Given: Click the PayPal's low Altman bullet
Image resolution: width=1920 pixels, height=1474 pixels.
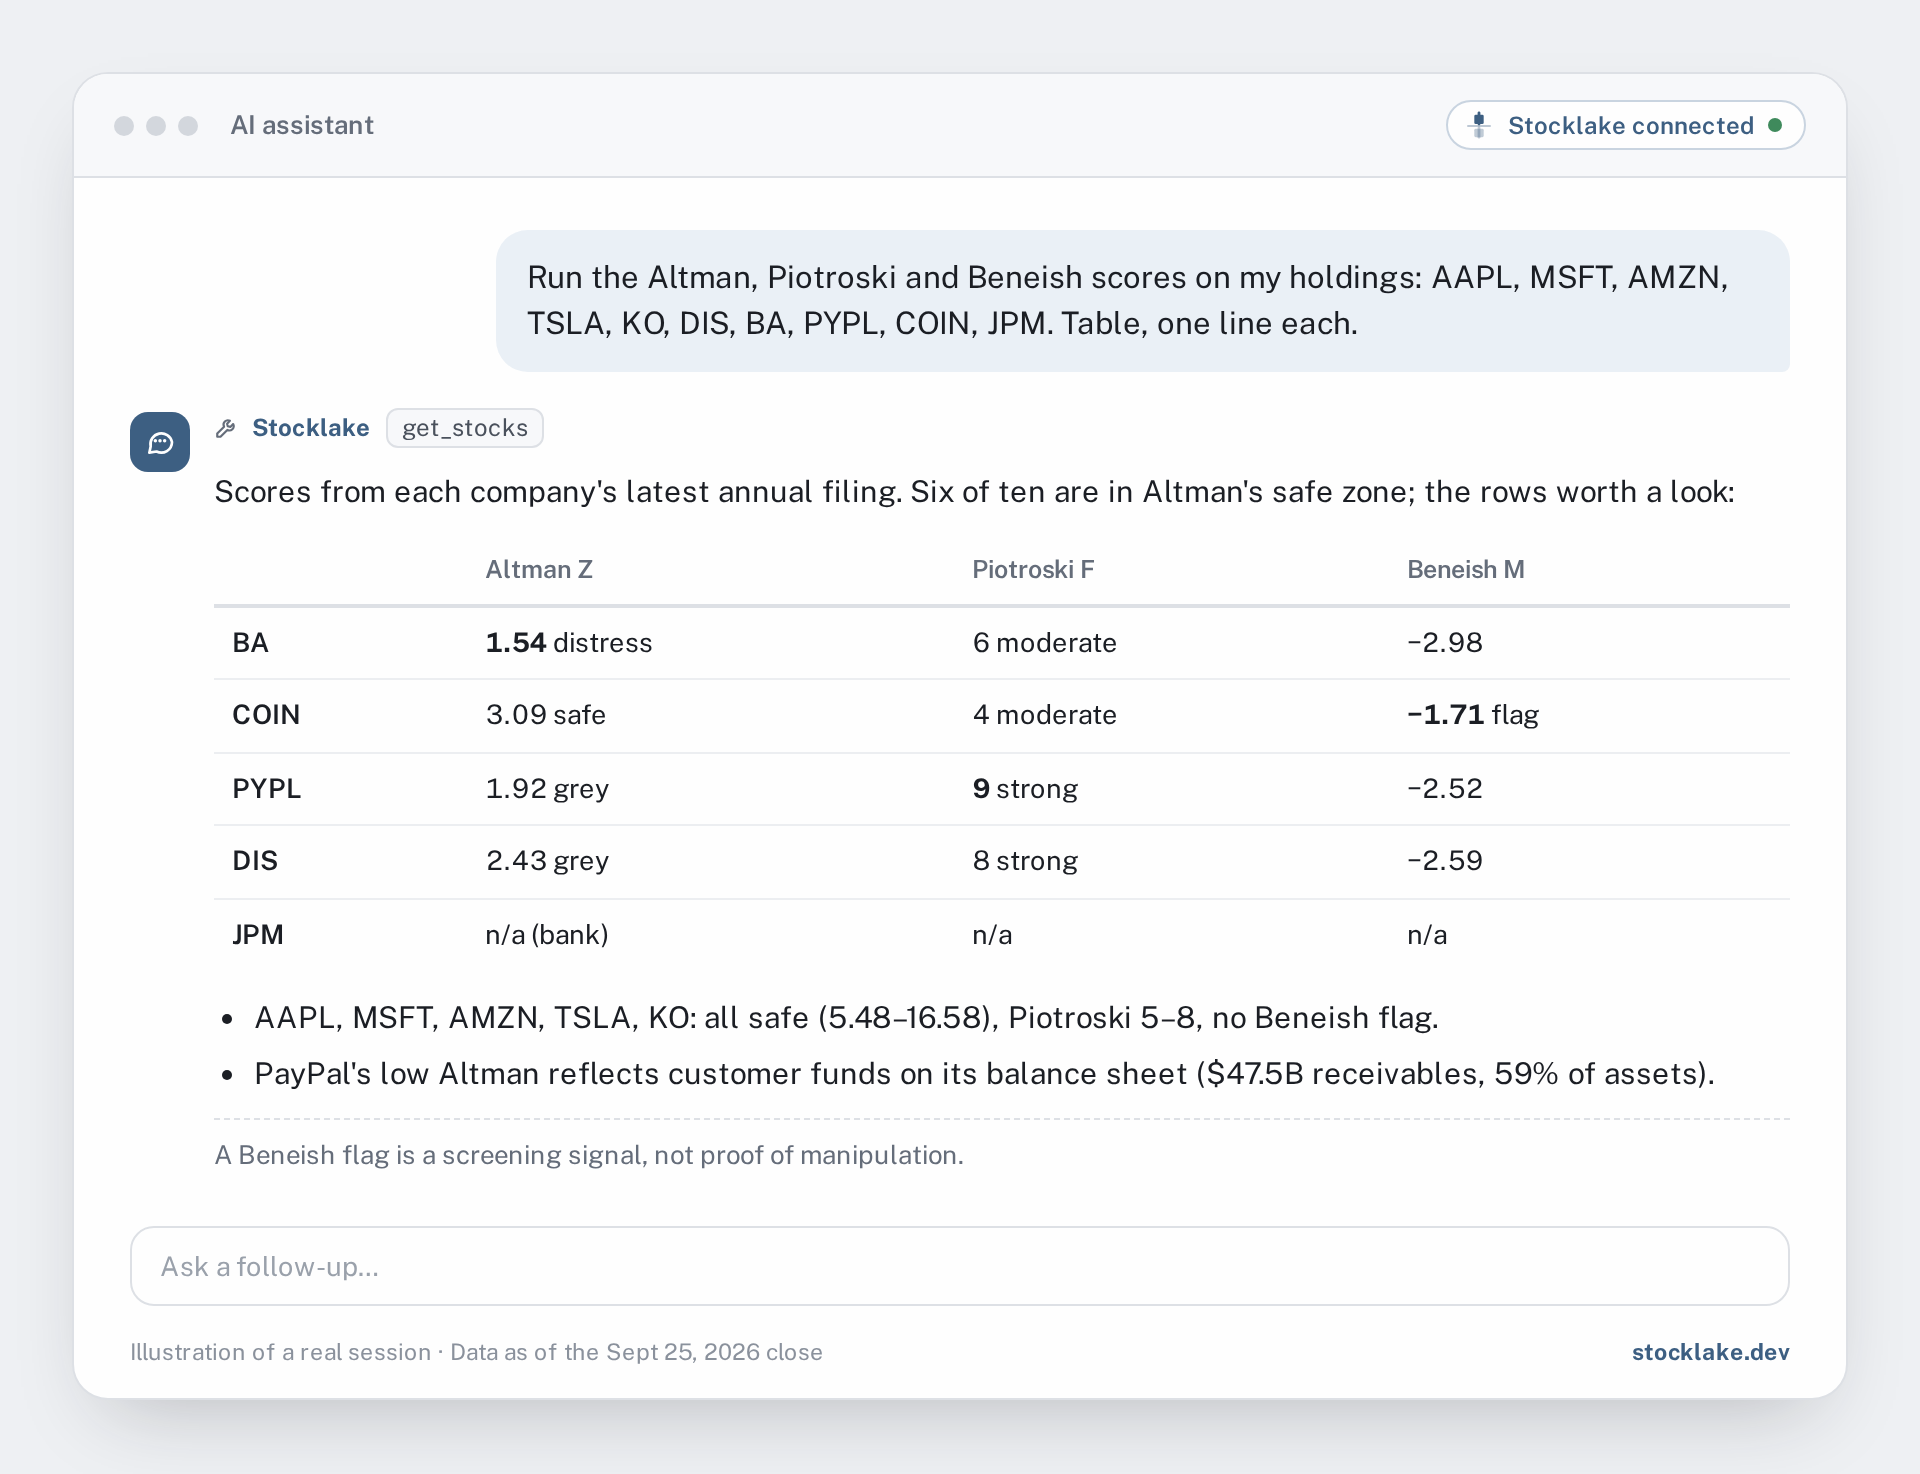Looking at the screenshot, I should click(984, 1073).
